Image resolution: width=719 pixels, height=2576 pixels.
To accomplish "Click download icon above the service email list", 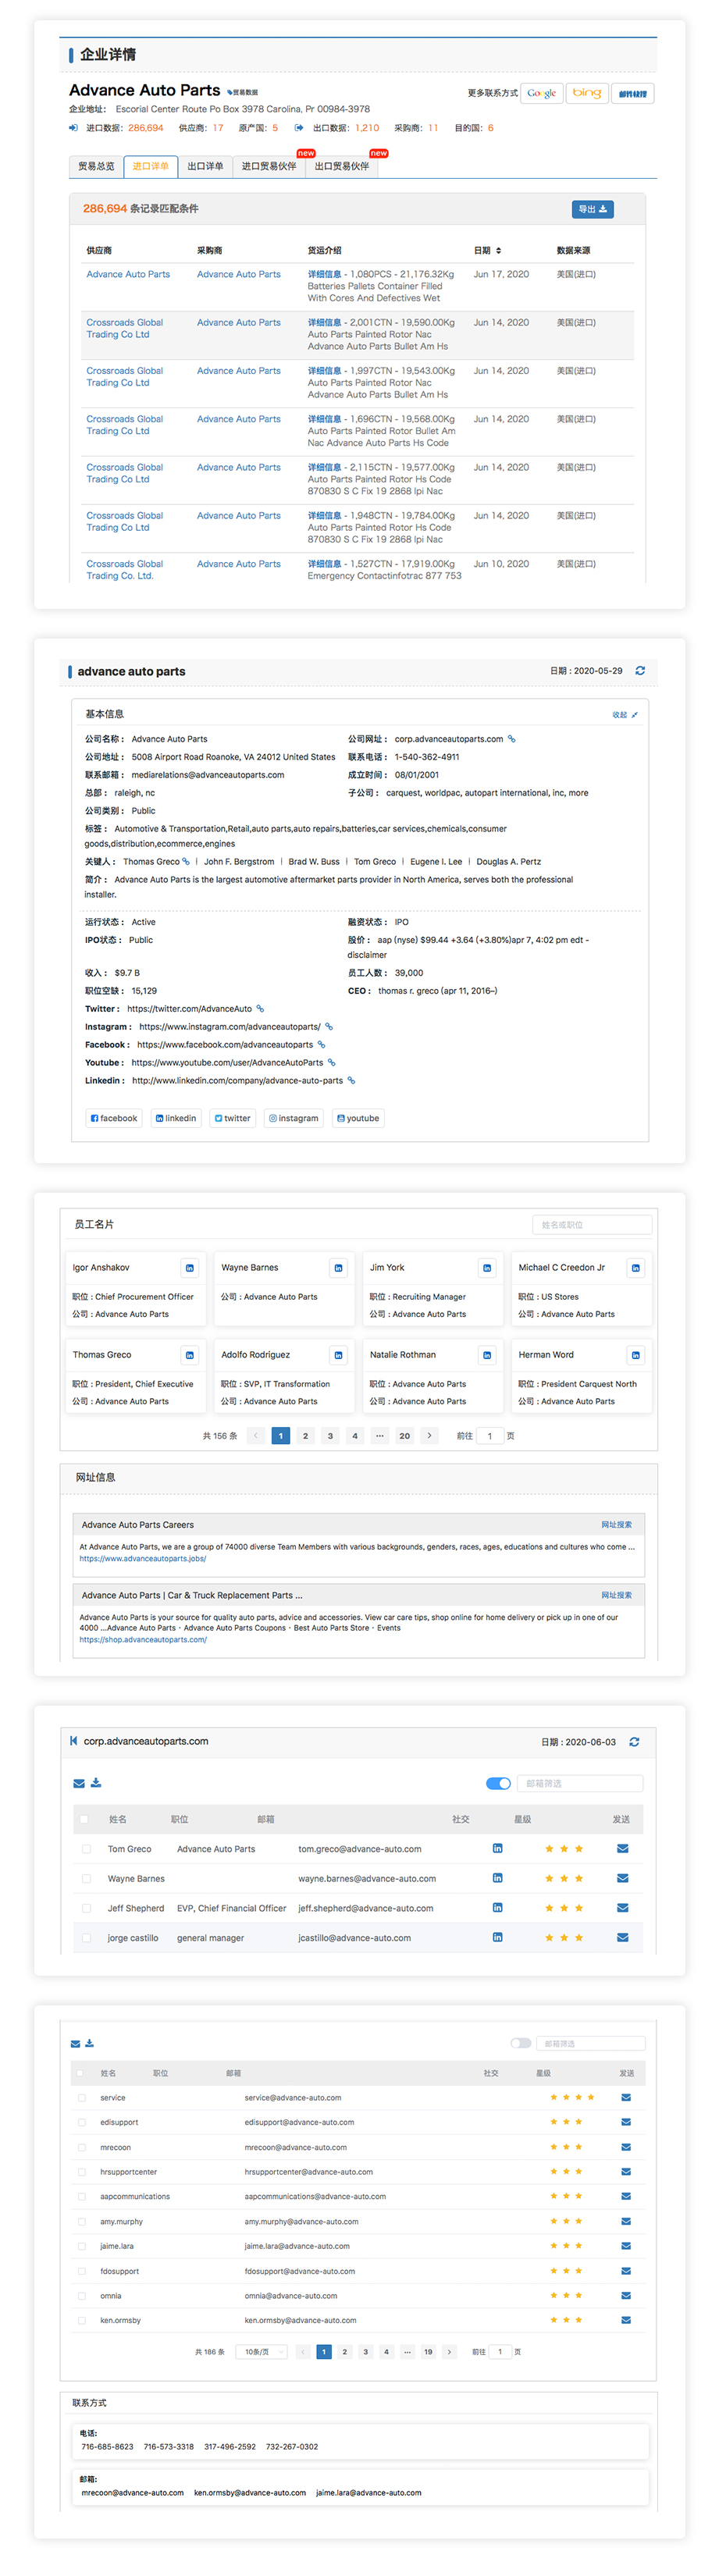I will [89, 2043].
